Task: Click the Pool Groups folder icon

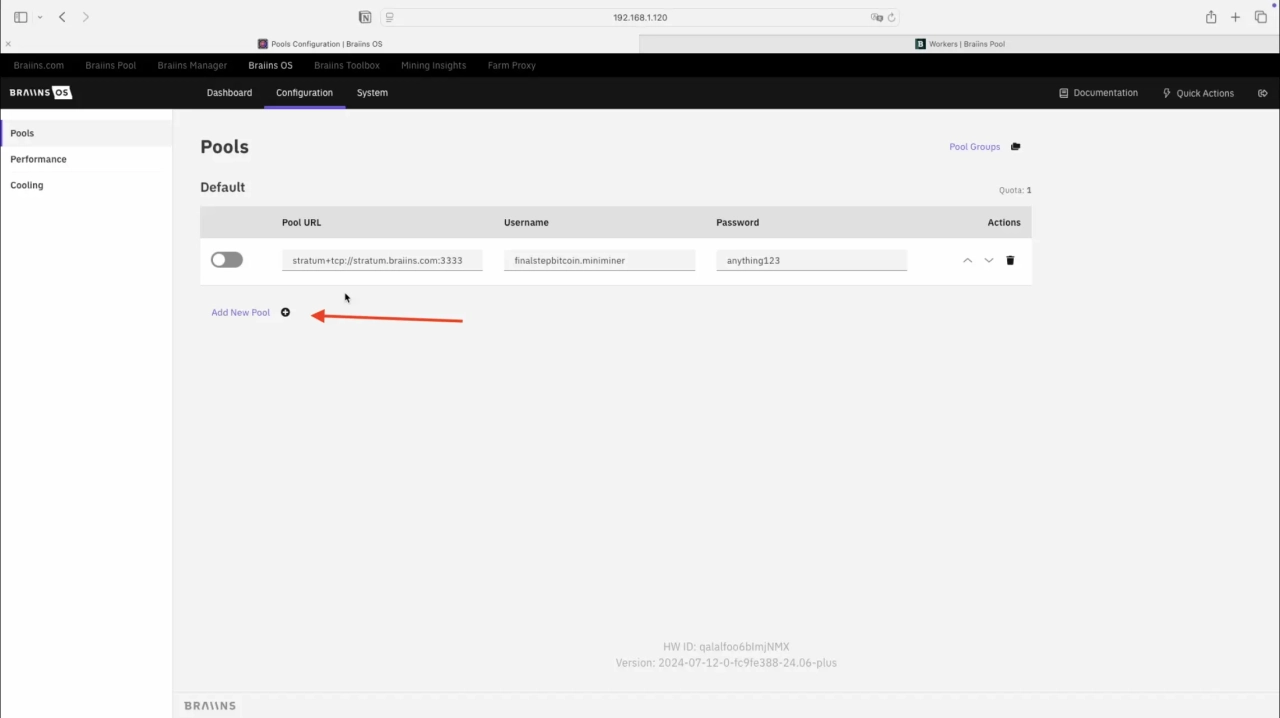Action: point(1015,147)
